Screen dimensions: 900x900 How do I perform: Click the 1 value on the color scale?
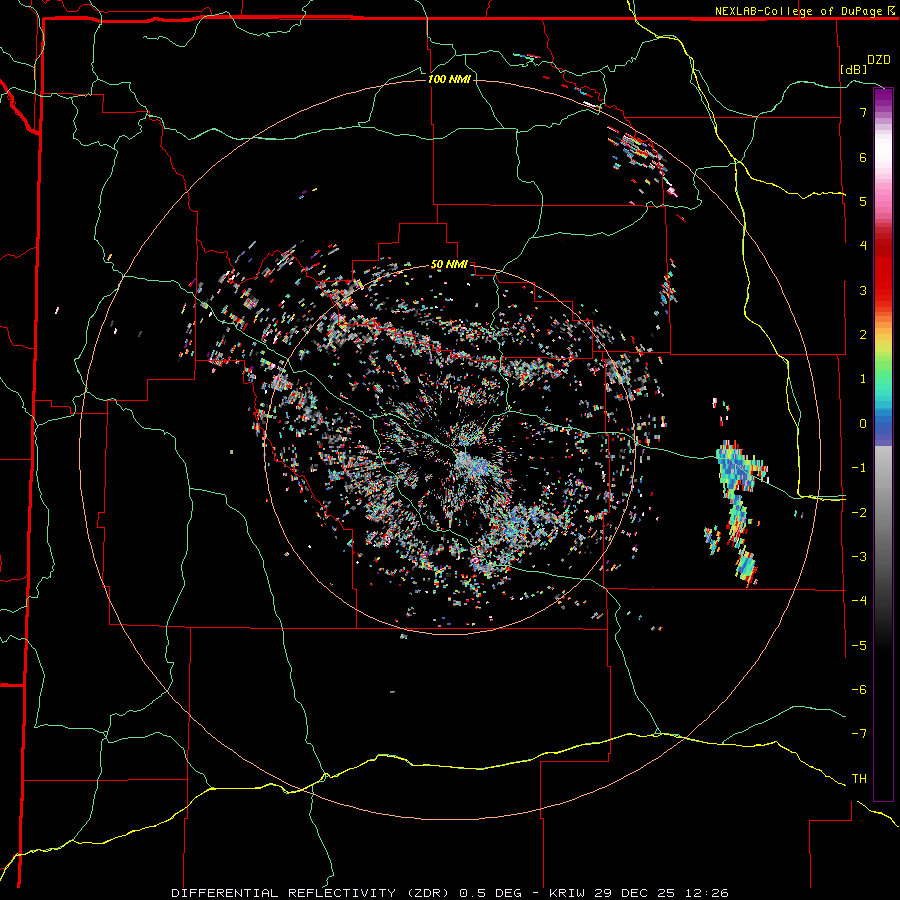(863, 379)
